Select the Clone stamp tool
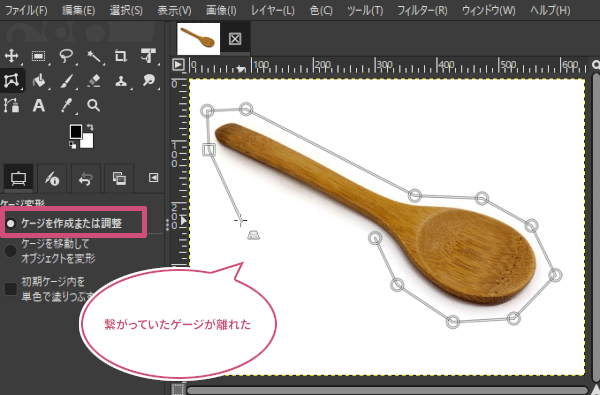The image size is (600, 395). tap(121, 80)
